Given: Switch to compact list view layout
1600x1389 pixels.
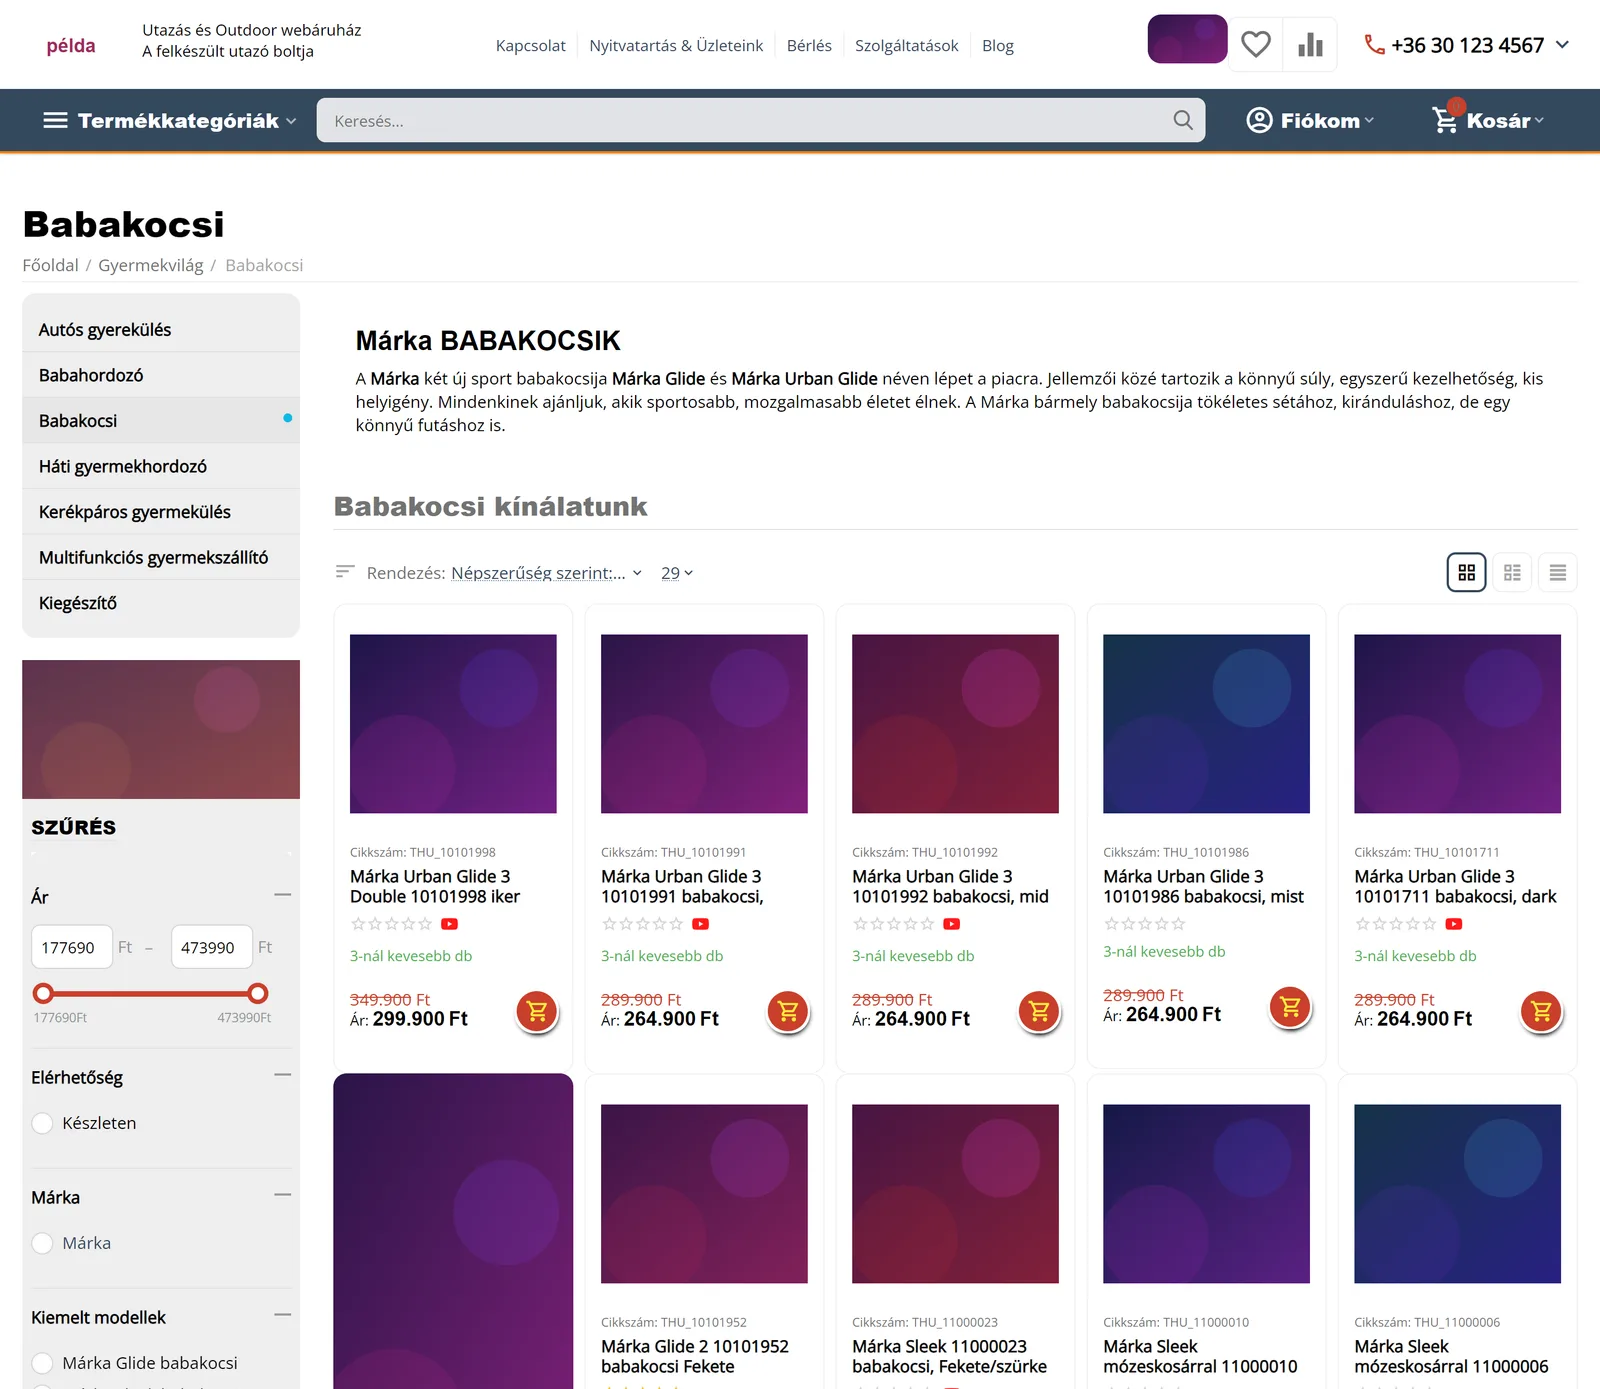Looking at the screenshot, I should [x=1512, y=573].
